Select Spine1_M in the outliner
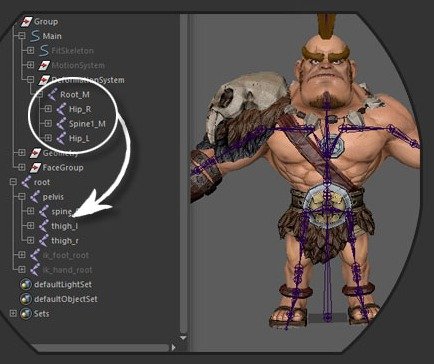This screenshot has width=434, height=364. coord(87,124)
